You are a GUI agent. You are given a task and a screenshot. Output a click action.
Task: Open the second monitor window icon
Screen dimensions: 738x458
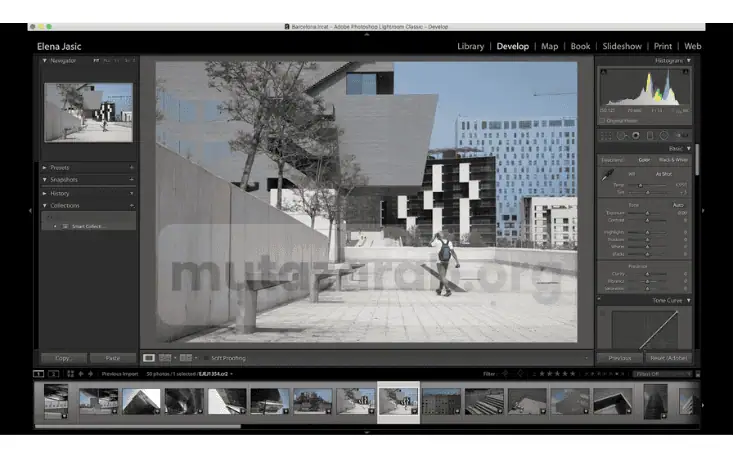pos(54,373)
